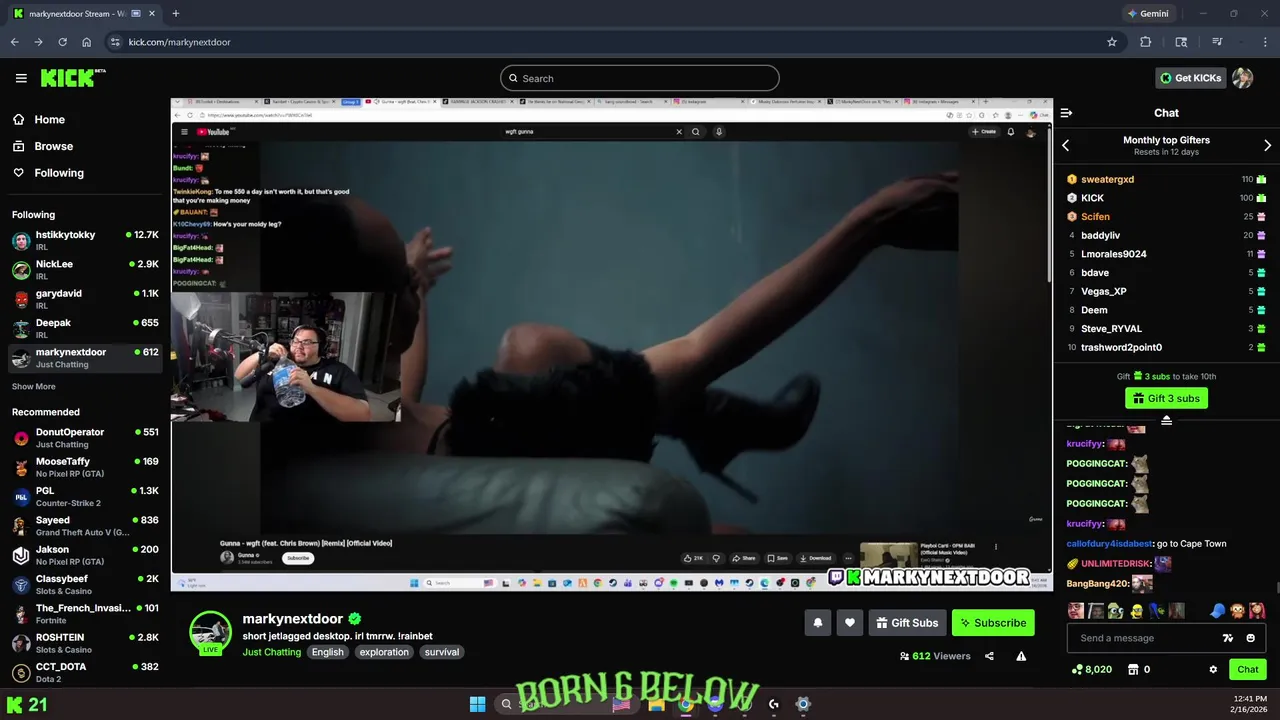This screenshot has height=720, width=1280.
Task: Open the channel points shop icon
Action: [x=1133, y=669]
